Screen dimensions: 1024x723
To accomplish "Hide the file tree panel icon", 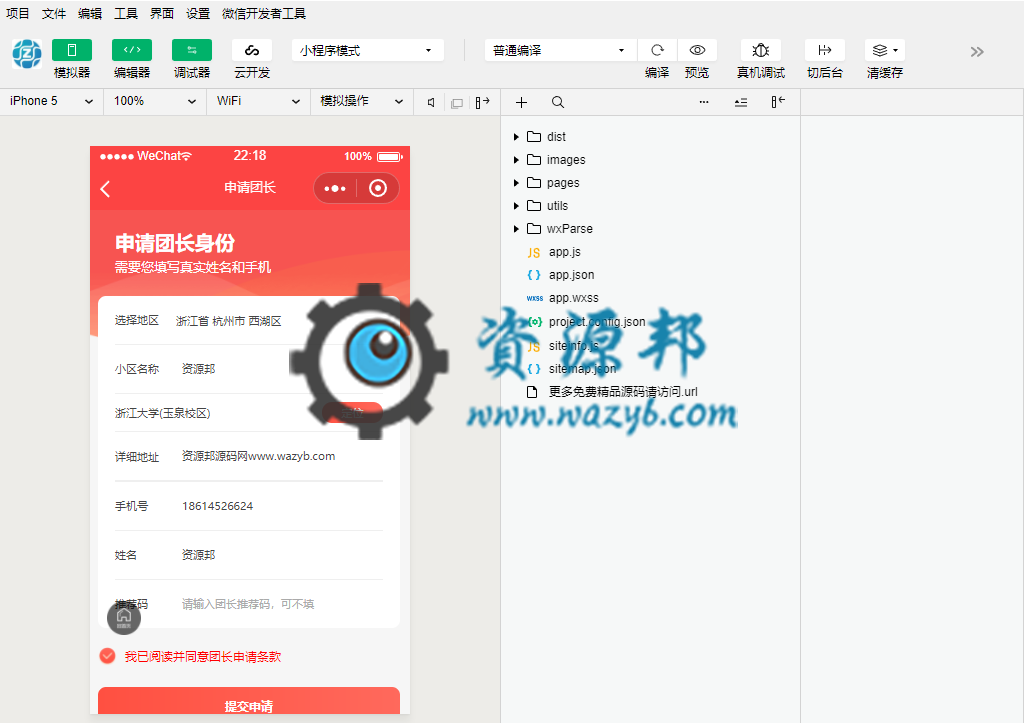I will 778,102.
